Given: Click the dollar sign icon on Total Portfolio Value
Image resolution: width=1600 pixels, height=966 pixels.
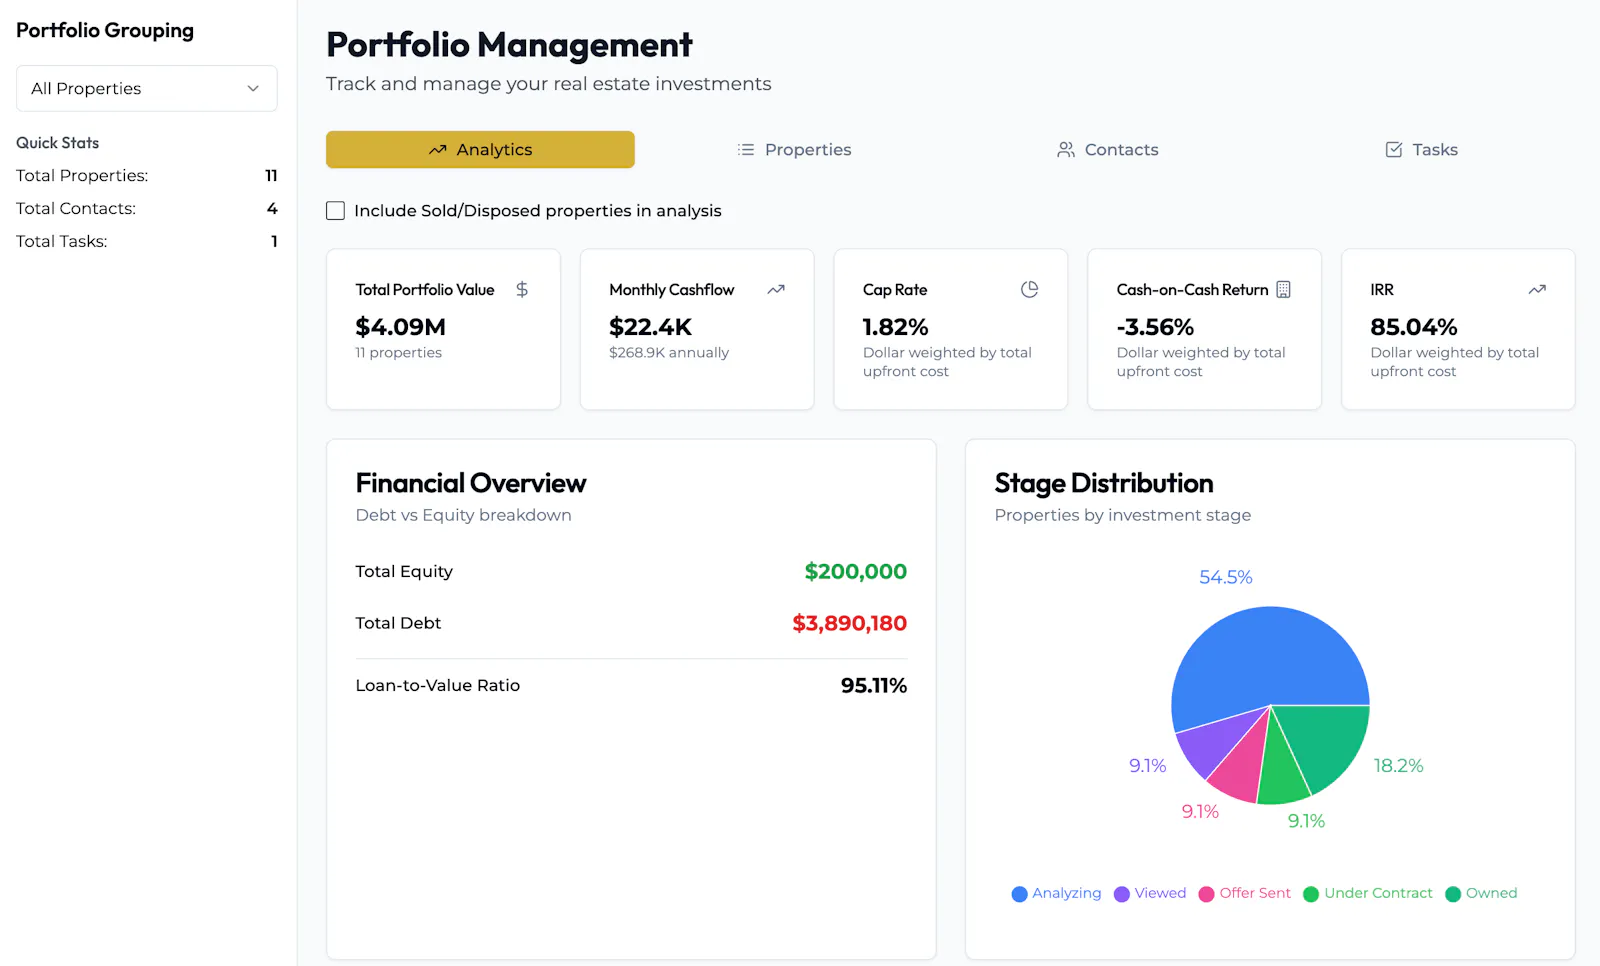Looking at the screenshot, I should (522, 289).
